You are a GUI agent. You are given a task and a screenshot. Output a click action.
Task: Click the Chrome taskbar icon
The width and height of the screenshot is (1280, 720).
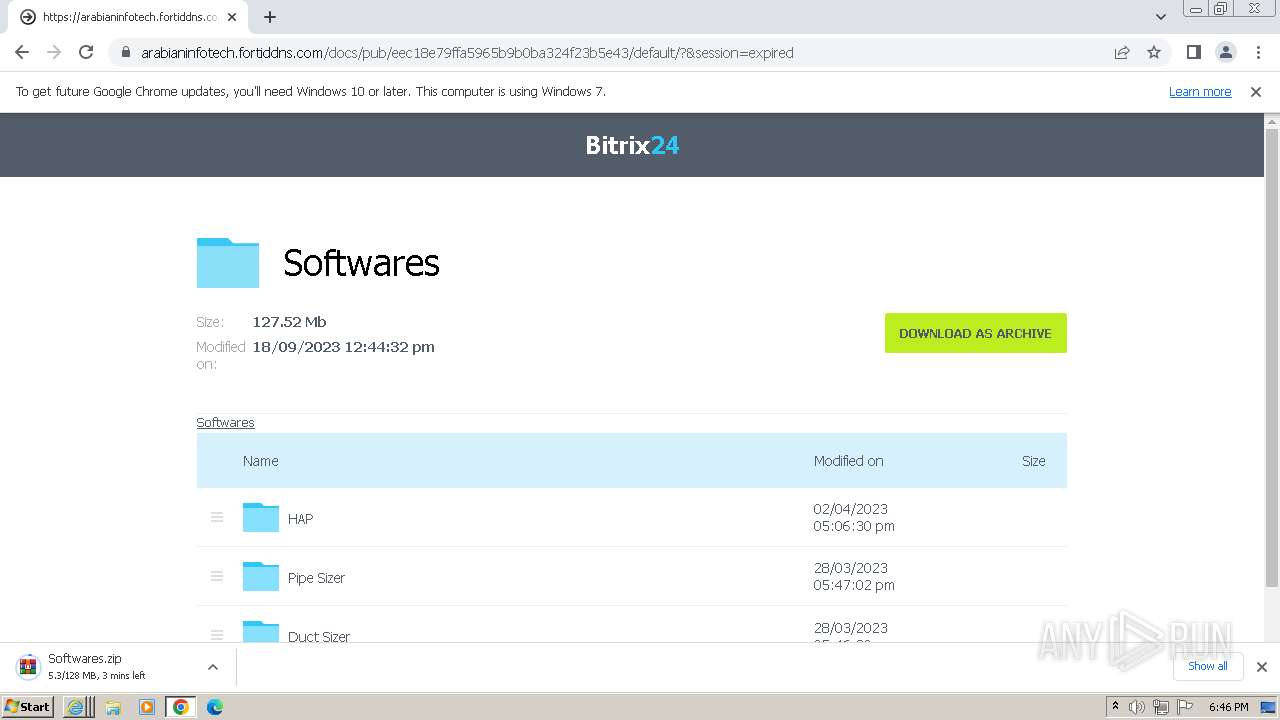(181, 707)
